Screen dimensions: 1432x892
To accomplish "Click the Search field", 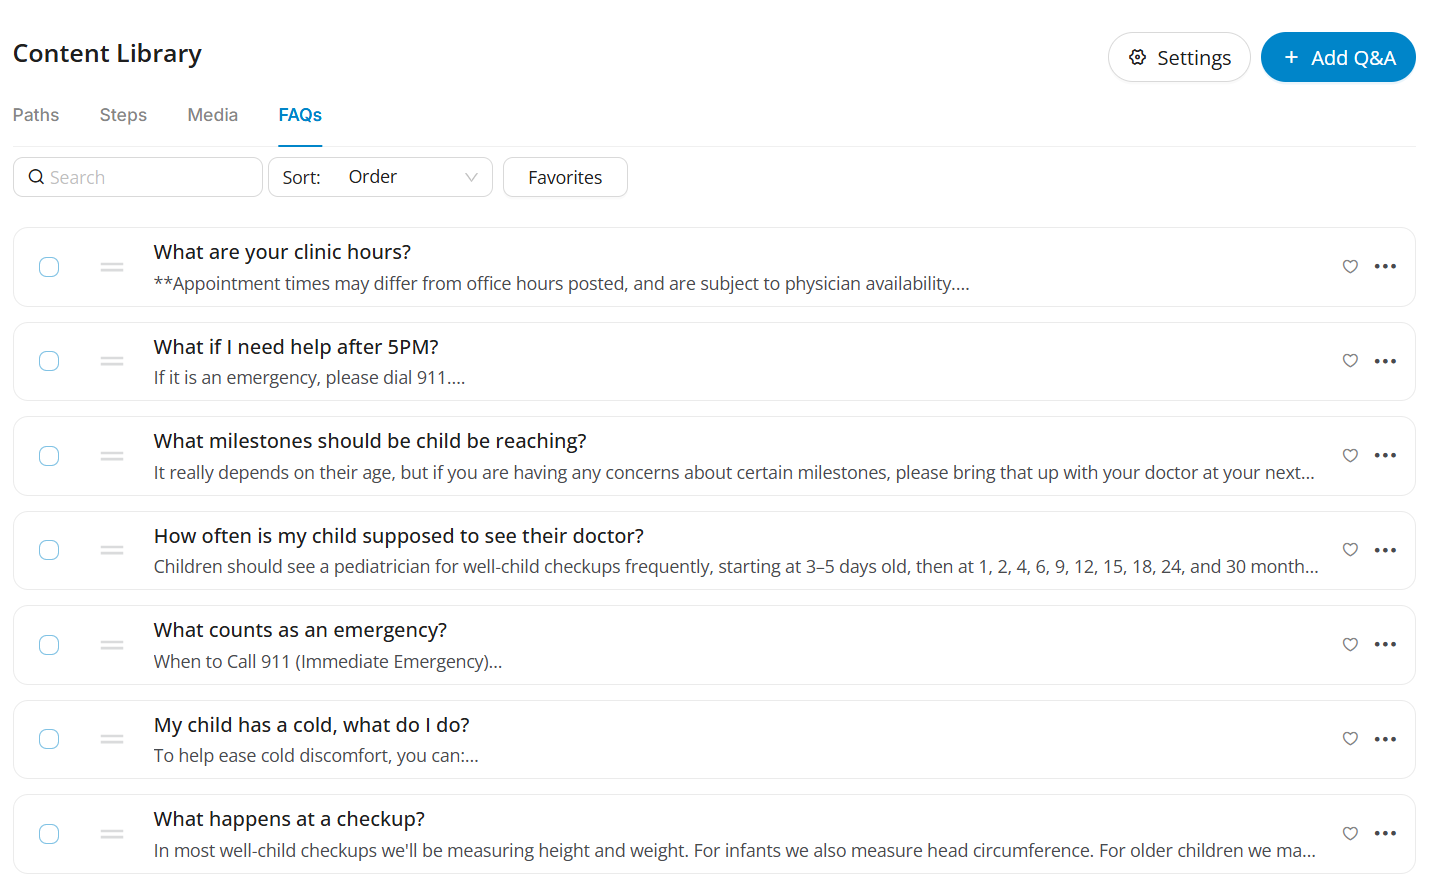I will (x=138, y=177).
